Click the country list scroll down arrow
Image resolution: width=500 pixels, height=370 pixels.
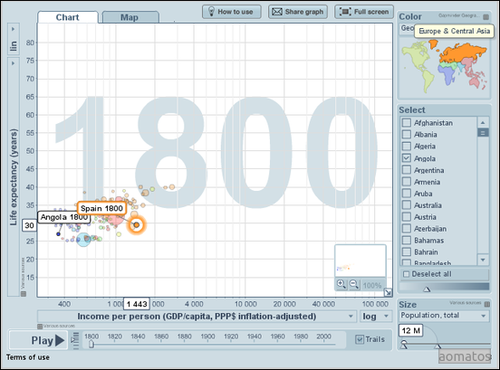point(483,260)
